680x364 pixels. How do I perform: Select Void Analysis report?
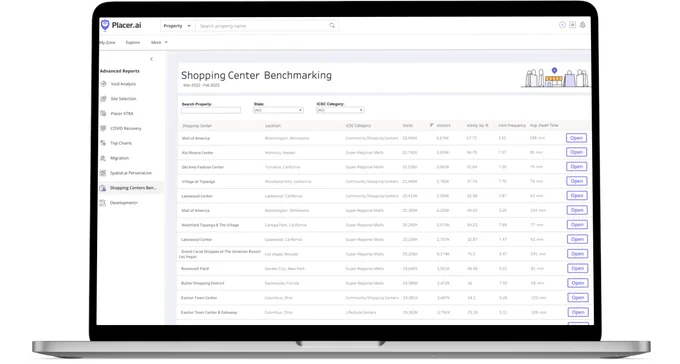click(x=123, y=84)
